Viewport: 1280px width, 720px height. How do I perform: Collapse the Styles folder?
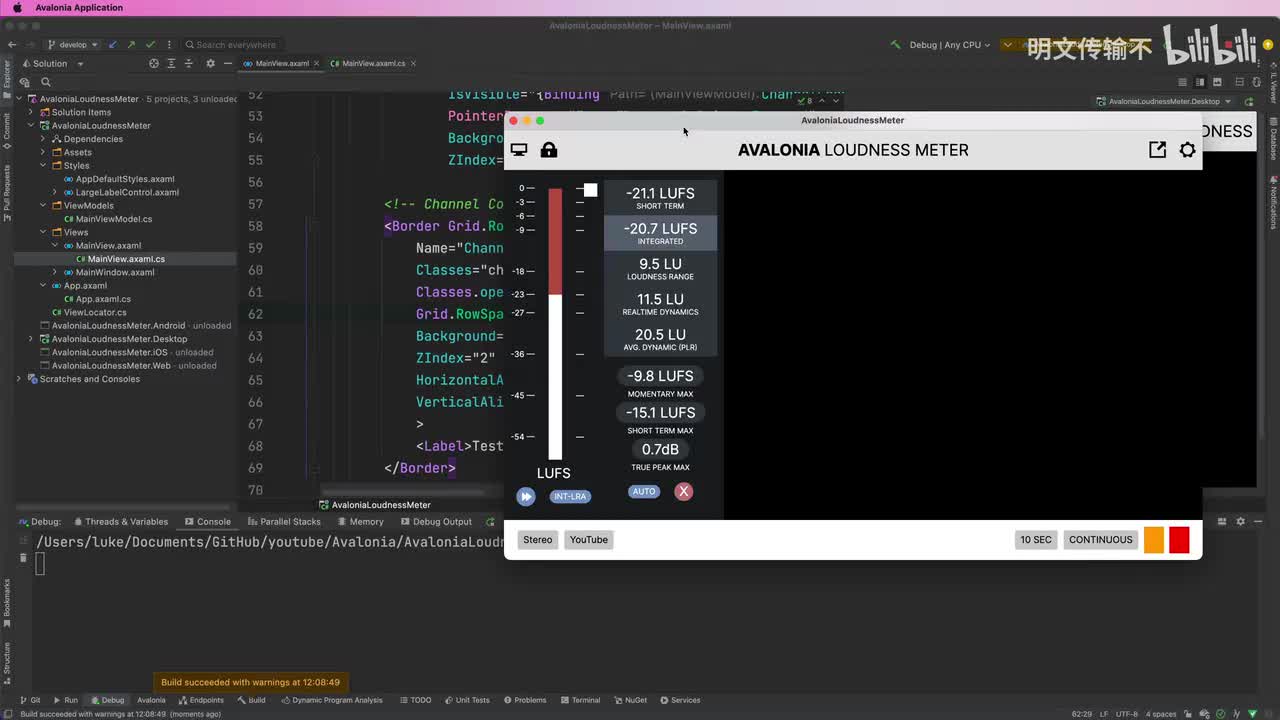(43, 166)
